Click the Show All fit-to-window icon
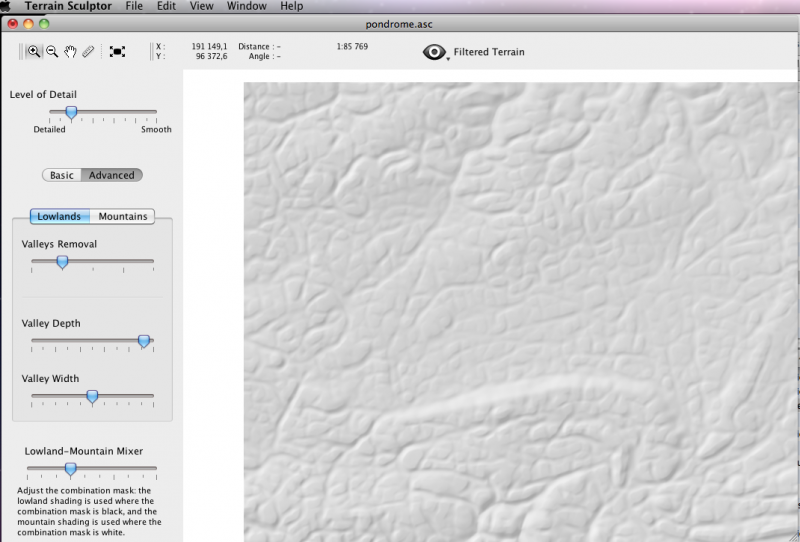800x542 pixels. tap(117, 51)
